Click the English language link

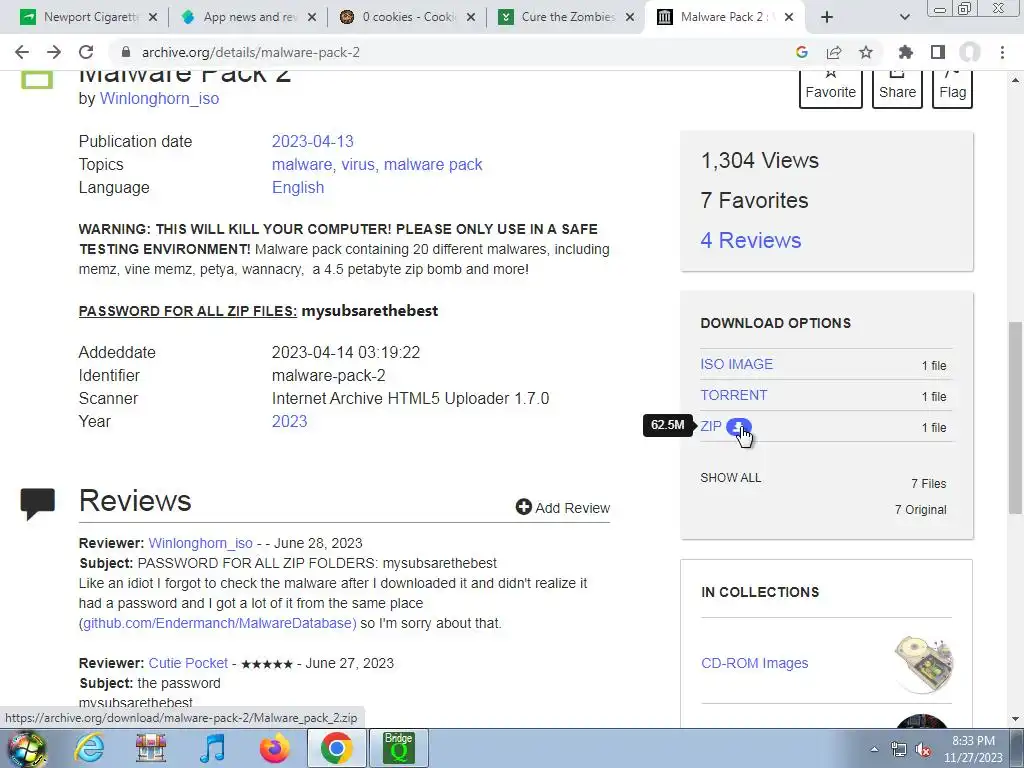298,187
